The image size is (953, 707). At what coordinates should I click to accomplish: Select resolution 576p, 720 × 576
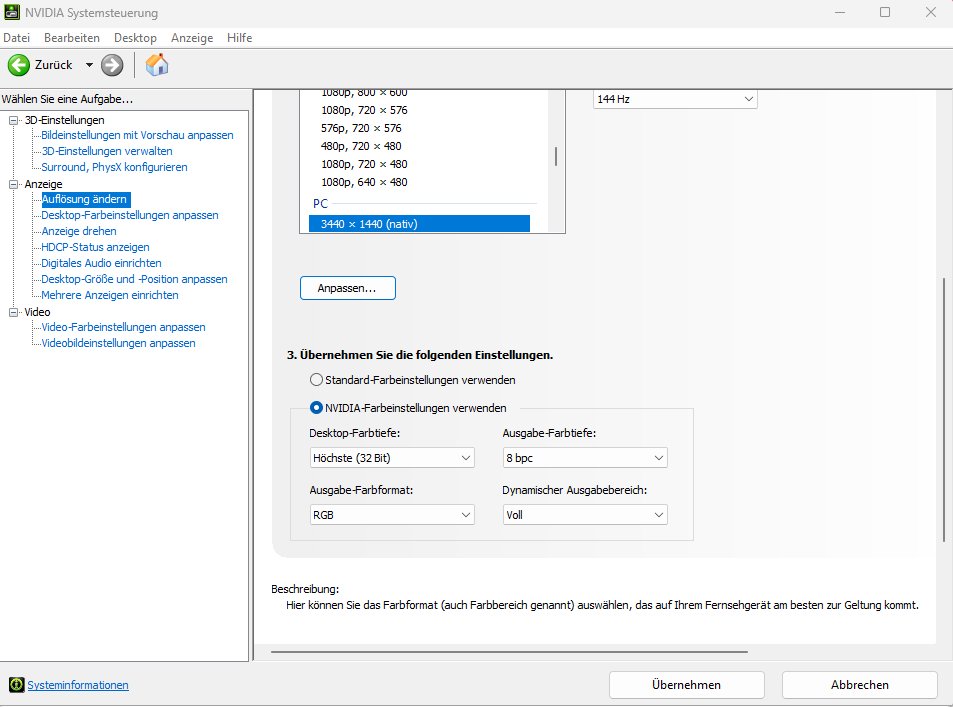362,128
